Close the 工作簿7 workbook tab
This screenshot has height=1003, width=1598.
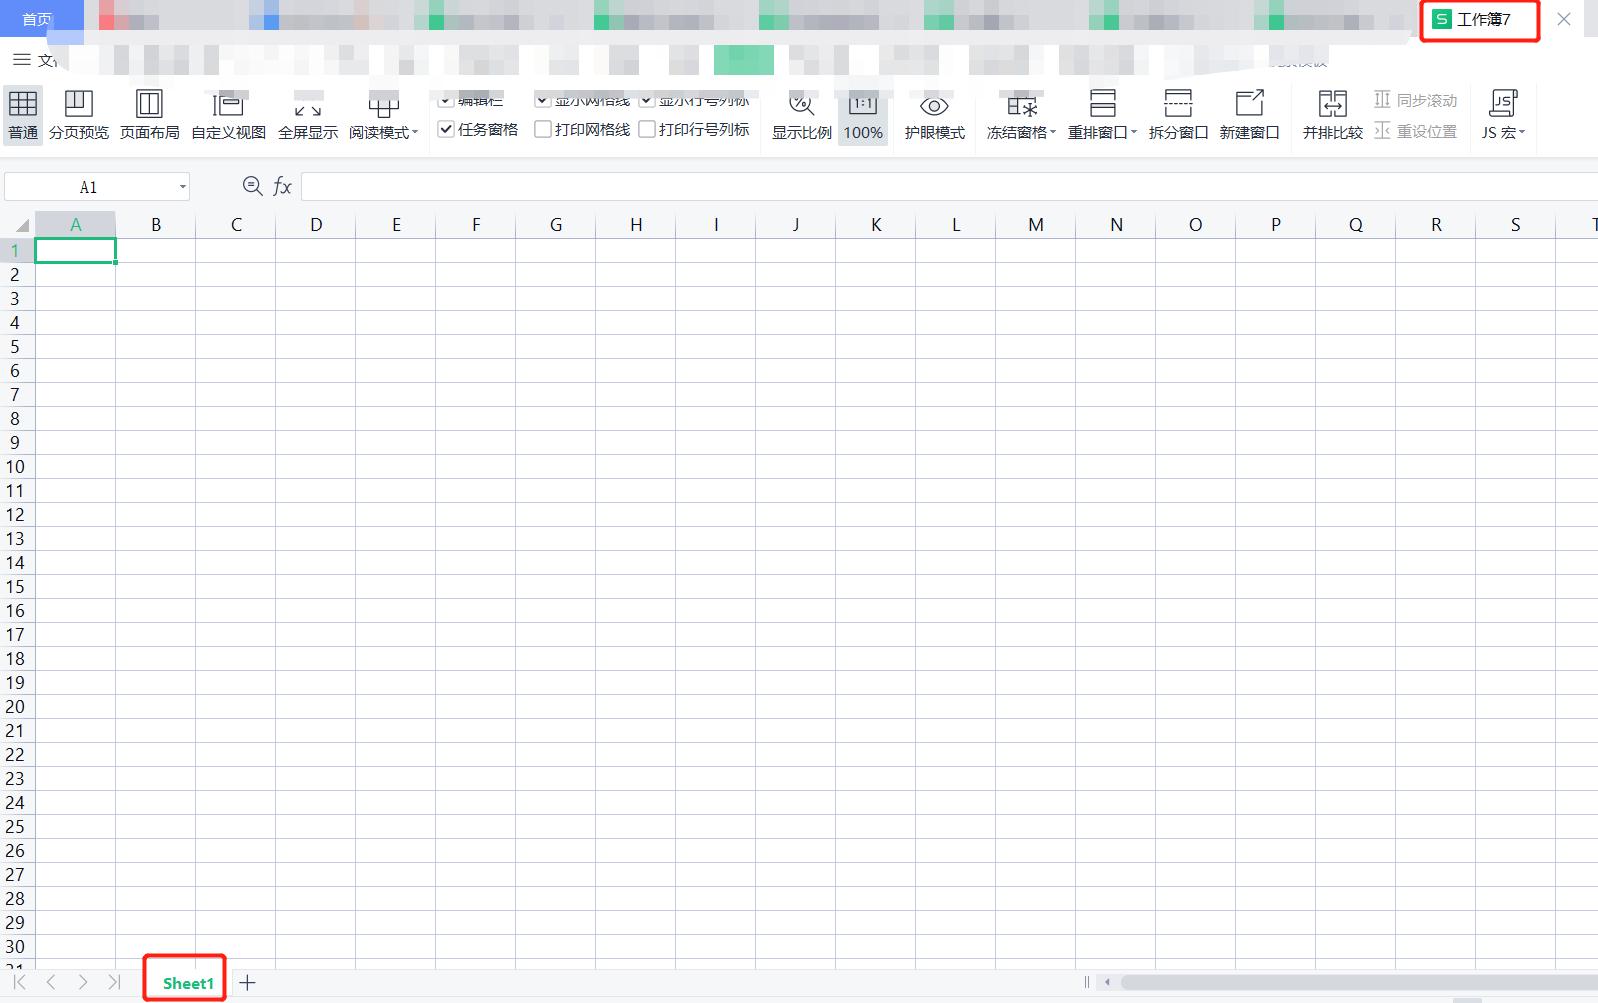click(x=1564, y=19)
